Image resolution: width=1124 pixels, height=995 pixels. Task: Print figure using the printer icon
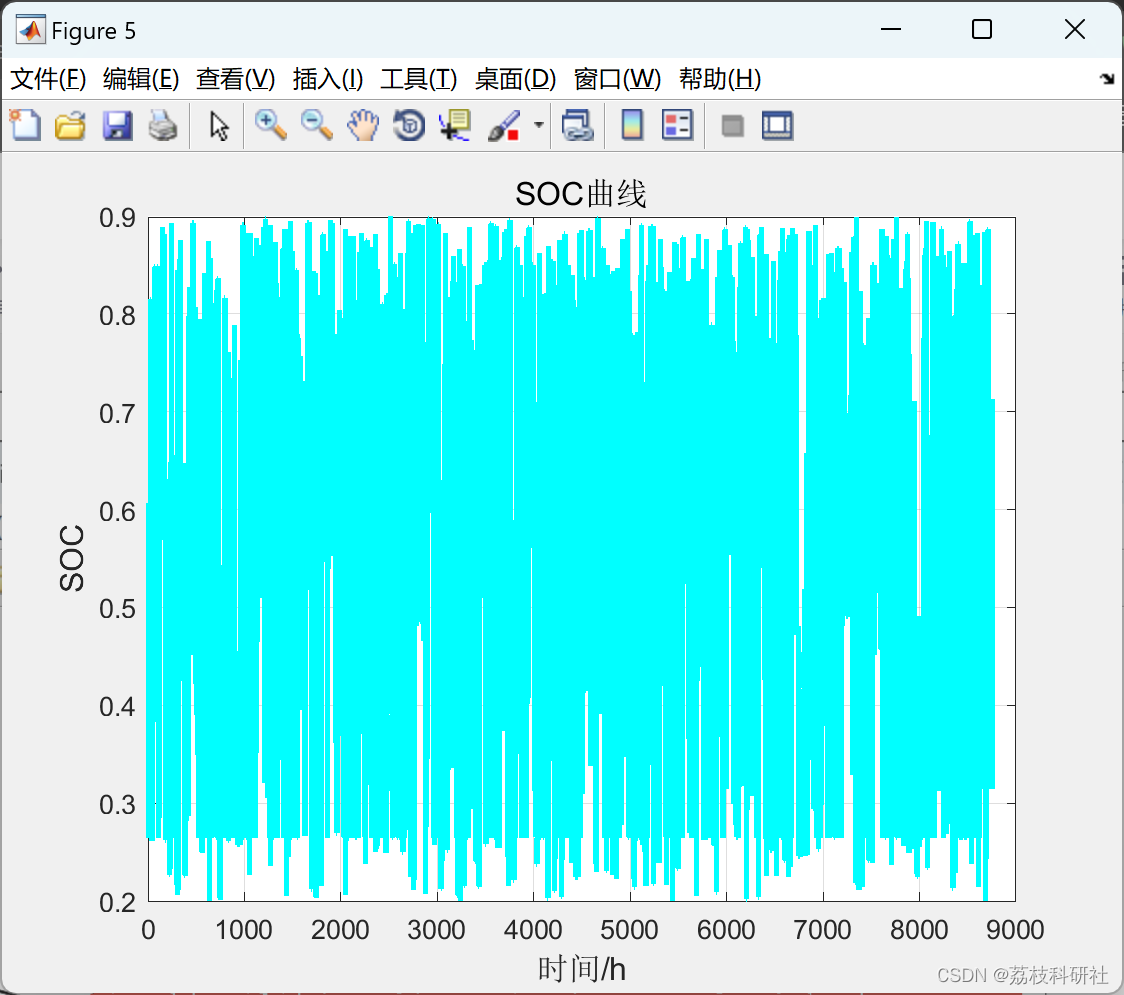163,125
